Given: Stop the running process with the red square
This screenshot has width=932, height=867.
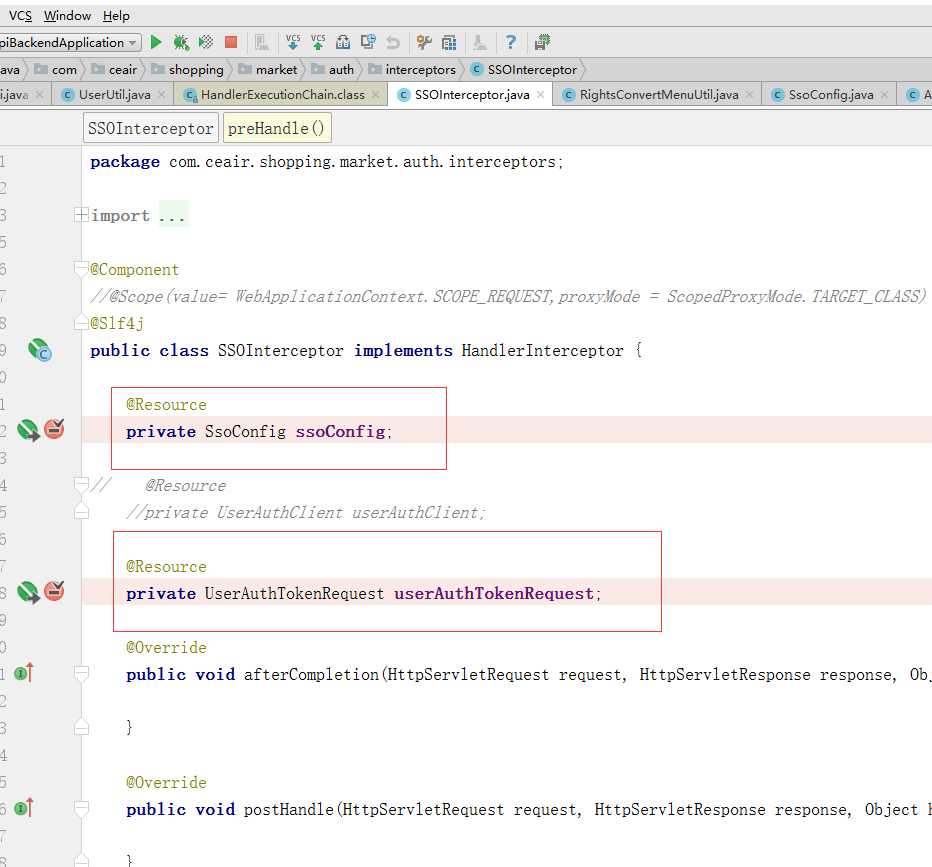Looking at the screenshot, I should (231, 42).
